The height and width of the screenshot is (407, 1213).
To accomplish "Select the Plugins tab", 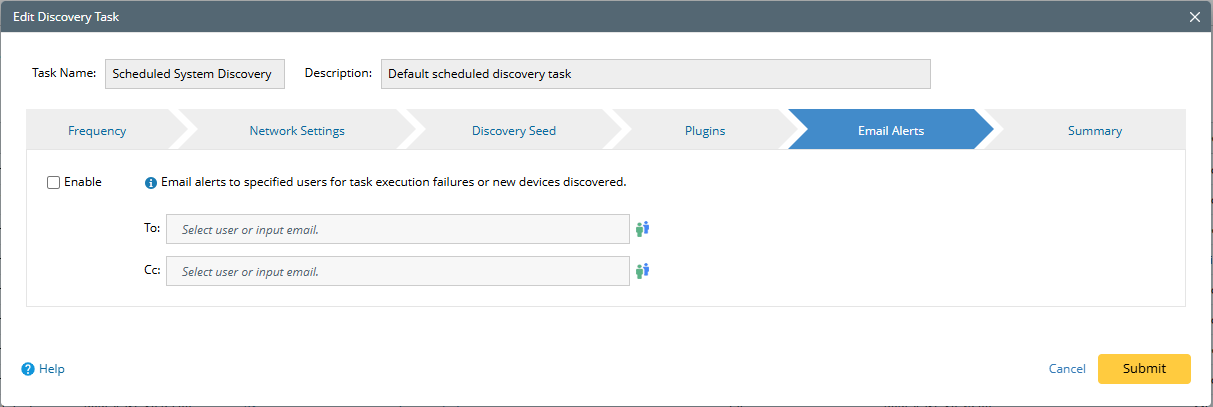I will 705,131.
